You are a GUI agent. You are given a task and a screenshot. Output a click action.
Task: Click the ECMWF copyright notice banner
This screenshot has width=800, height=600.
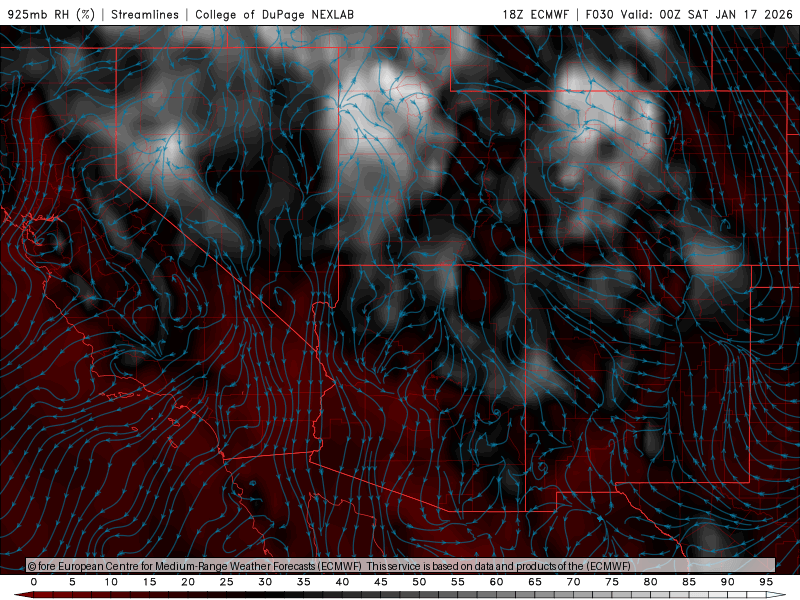[401, 566]
